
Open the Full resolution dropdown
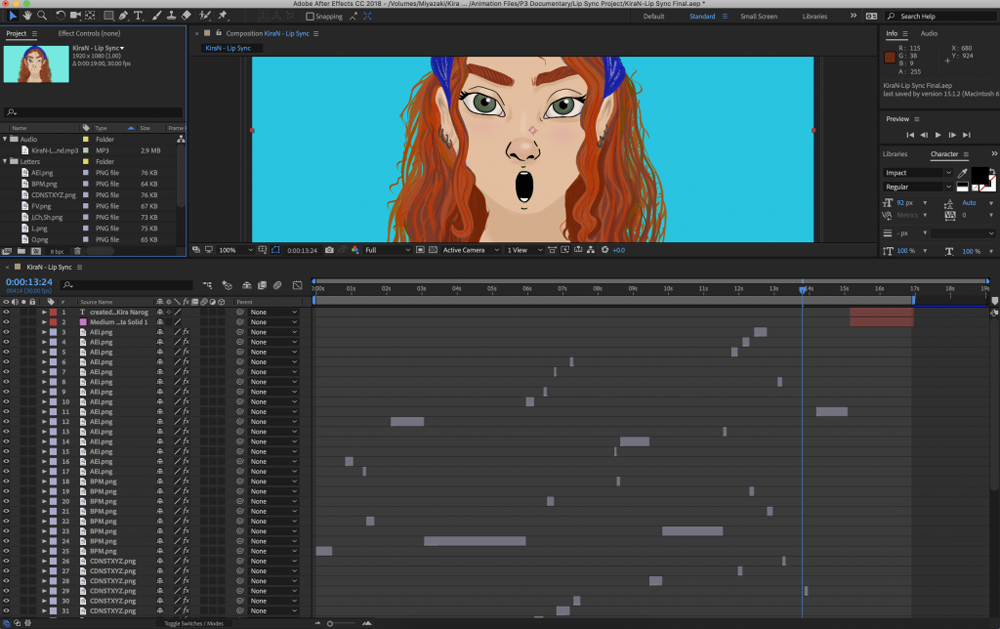[x=387, y=250]
